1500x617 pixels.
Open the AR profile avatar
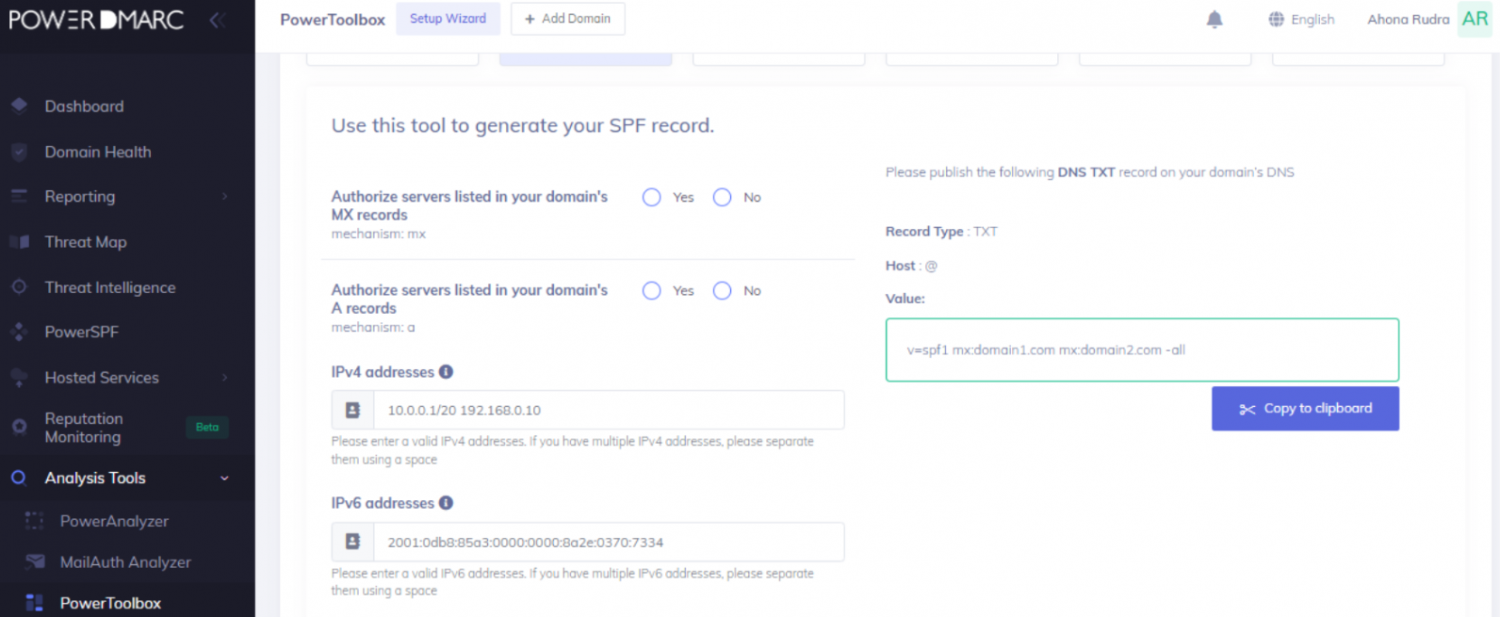(x=1475, y=19)
